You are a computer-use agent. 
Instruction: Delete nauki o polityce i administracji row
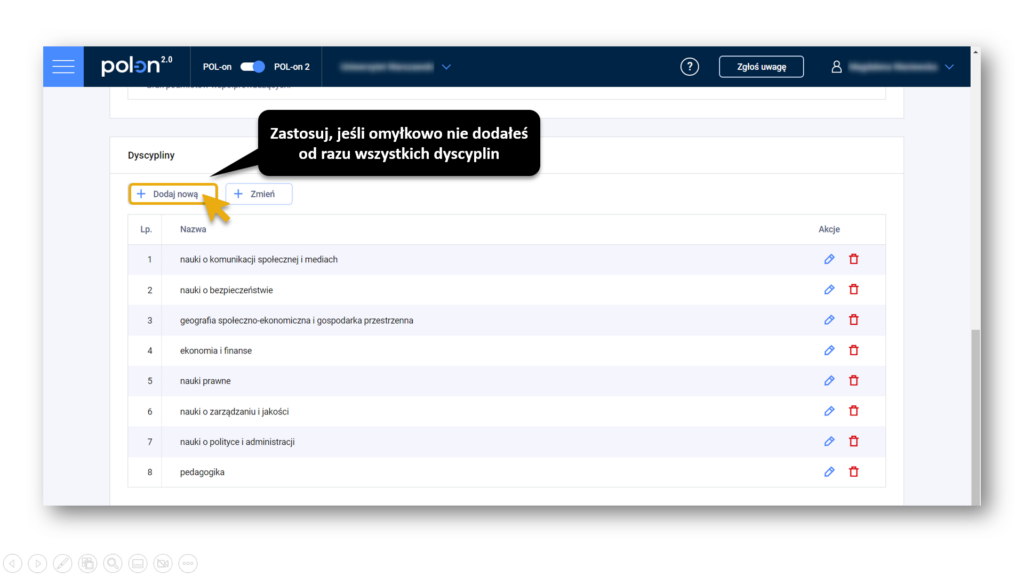pyautogui.click(x=854, y=441)
